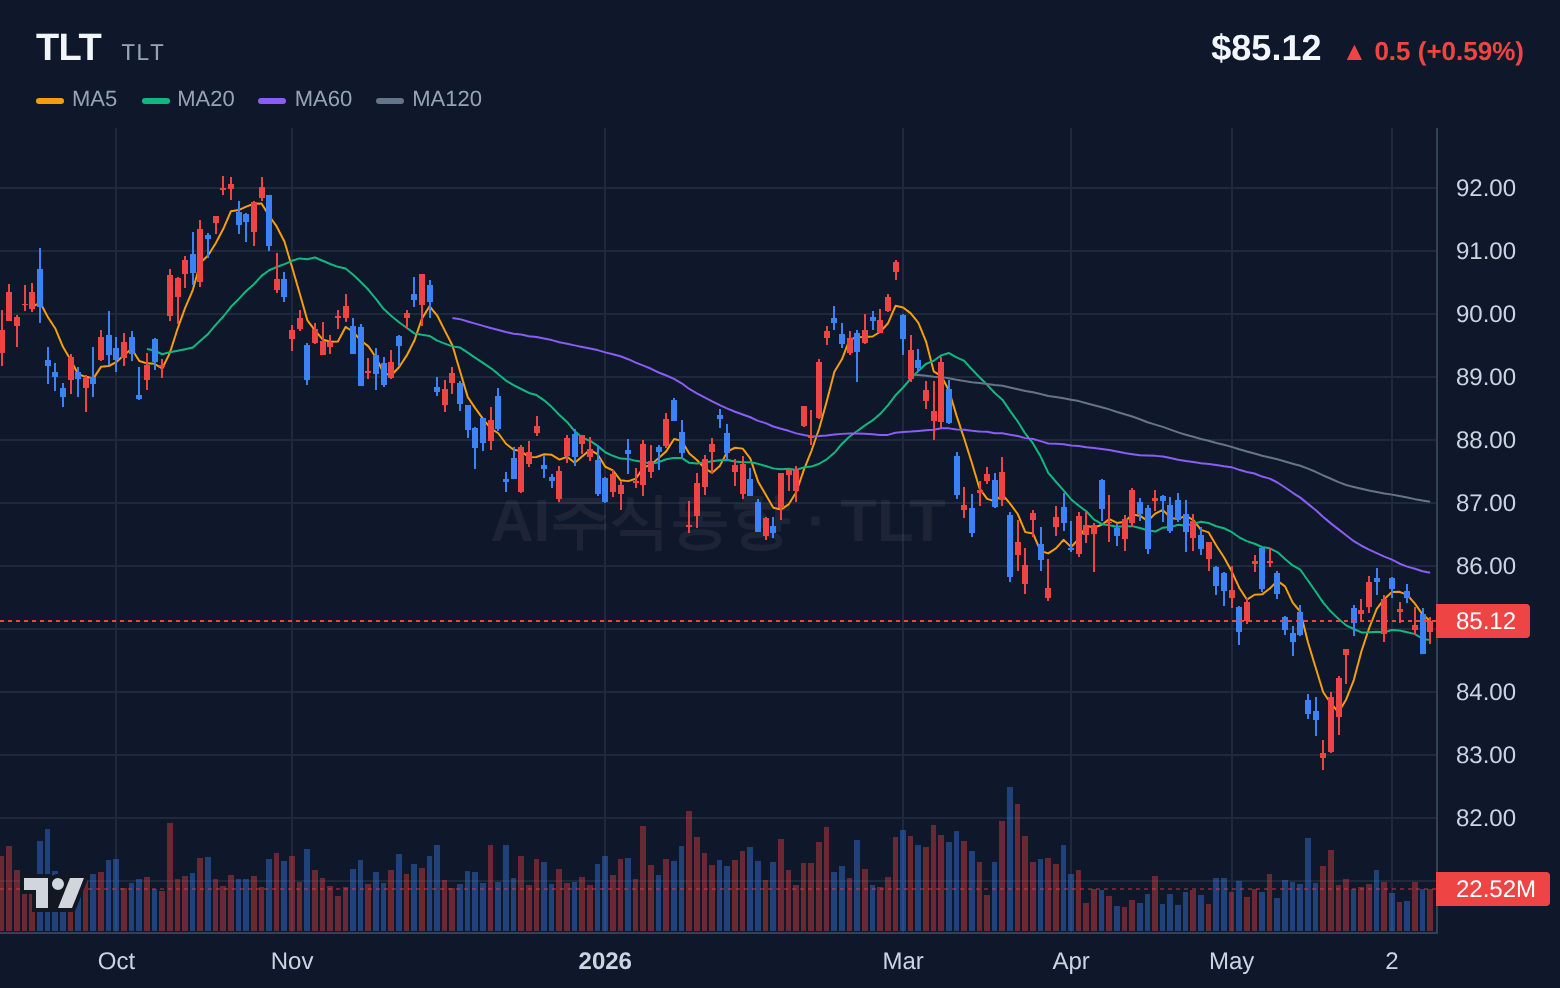Click the 87.00 price axis label

[x=1486, y=503]
